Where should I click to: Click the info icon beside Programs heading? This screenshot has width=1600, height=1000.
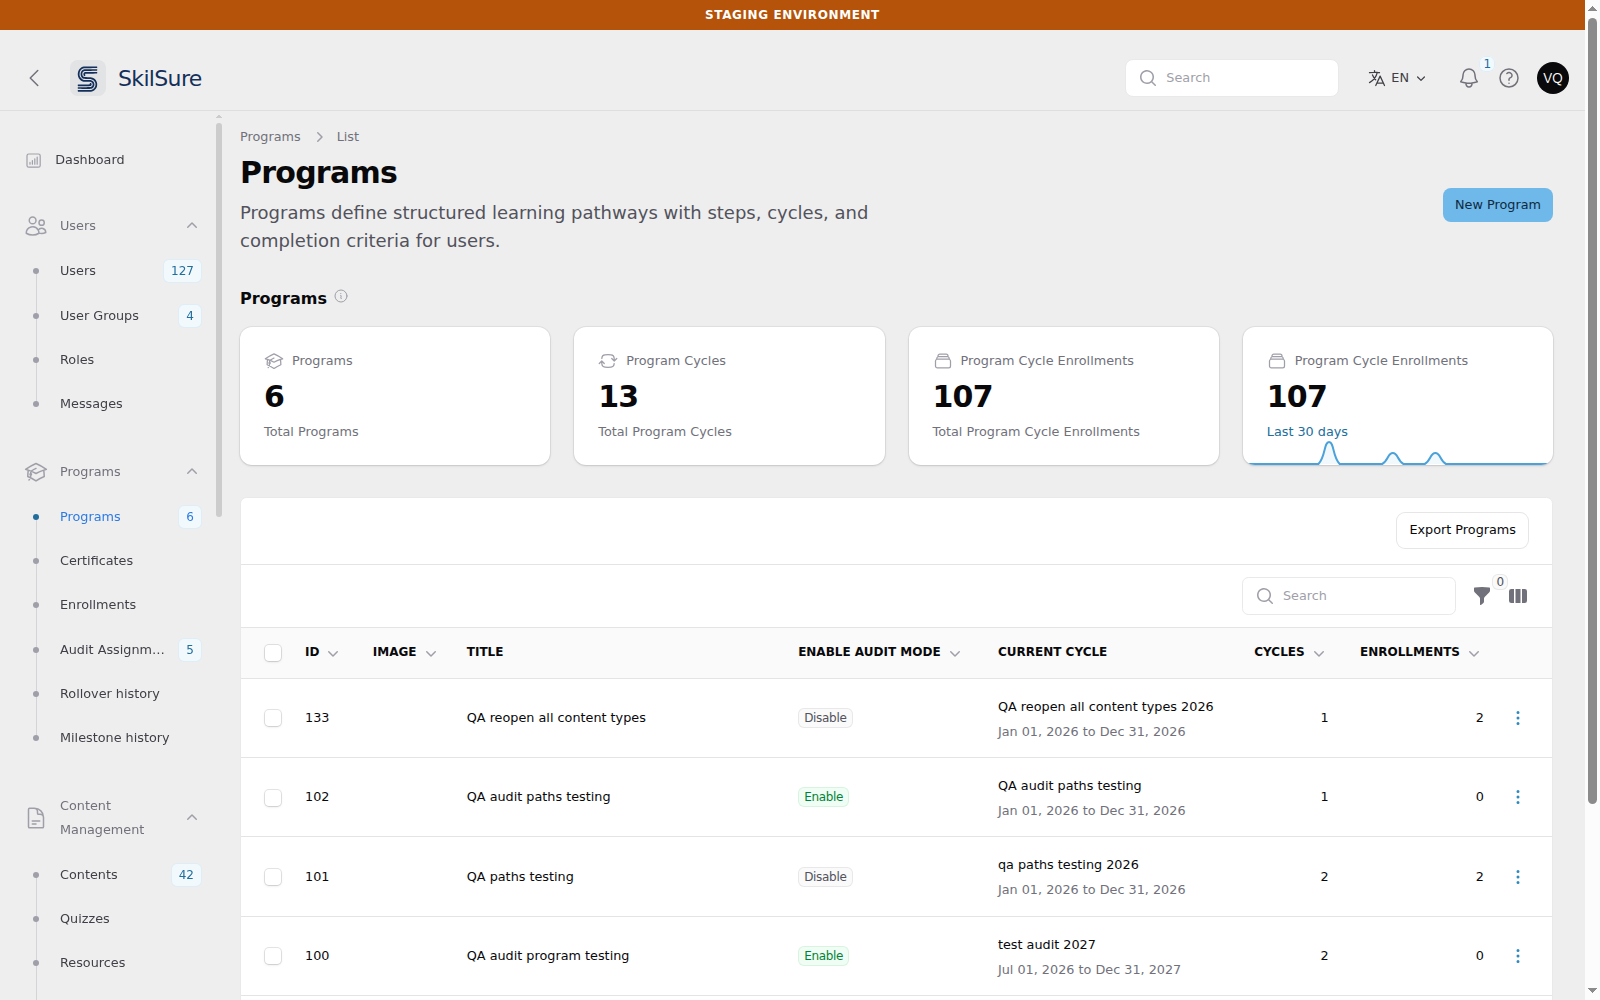point(341,297)
